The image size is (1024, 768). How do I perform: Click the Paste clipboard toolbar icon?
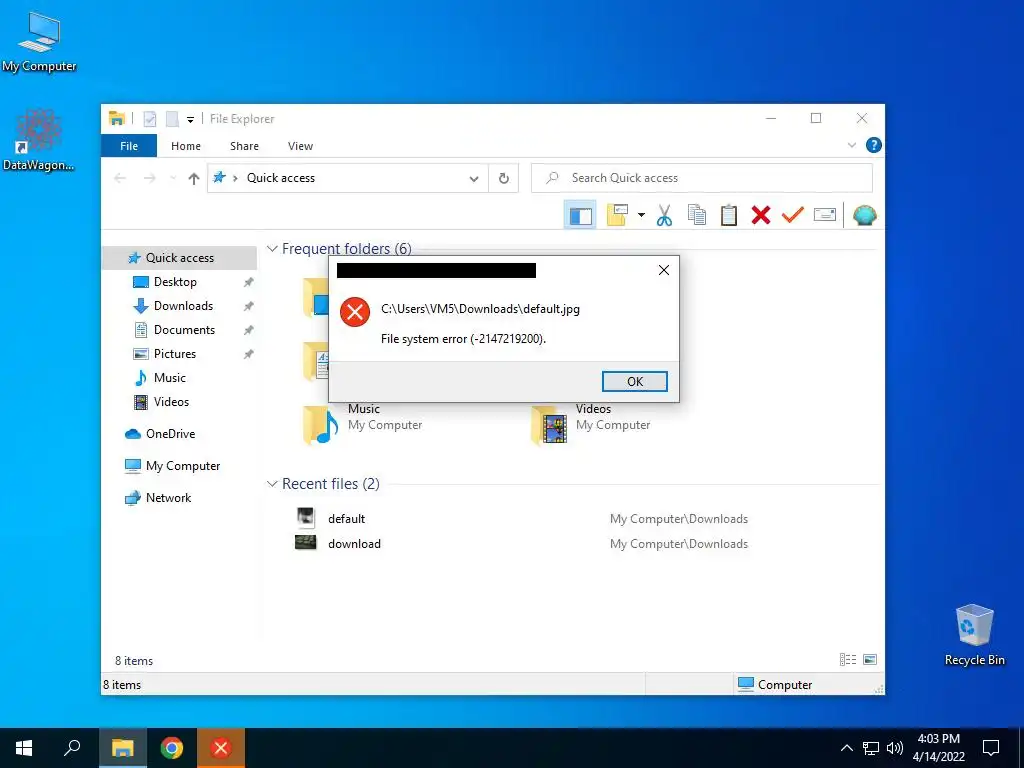click(x=728, y=215)
